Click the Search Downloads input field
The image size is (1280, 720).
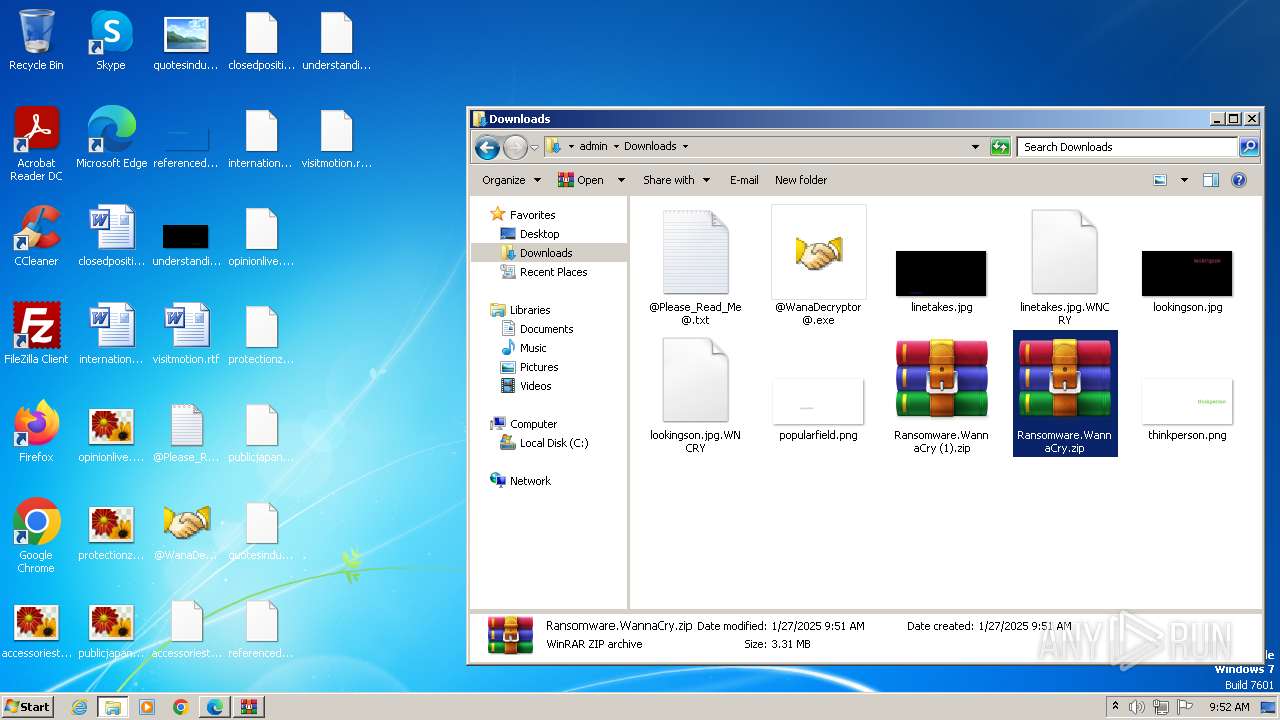1128,147
